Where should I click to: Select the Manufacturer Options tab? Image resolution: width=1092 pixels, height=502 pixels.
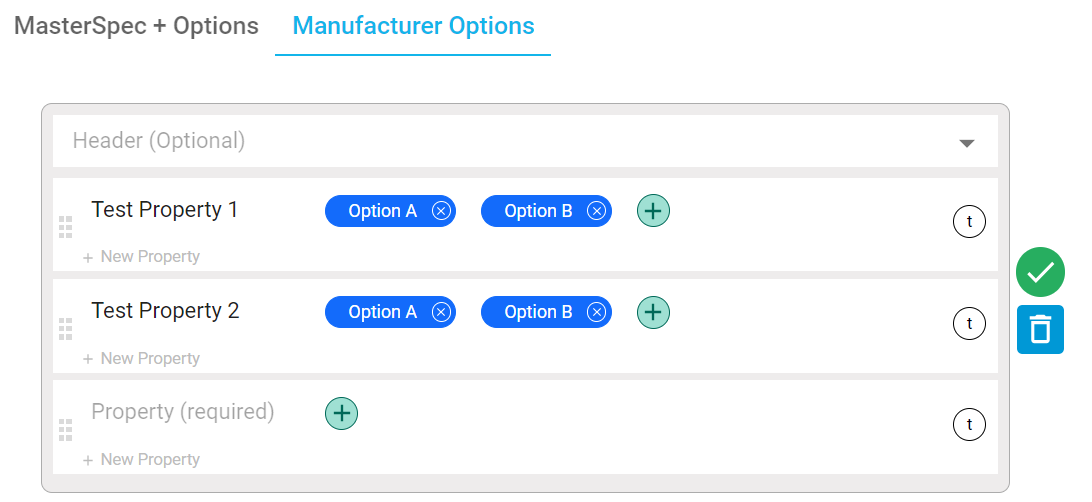click(x=413, y=26)
